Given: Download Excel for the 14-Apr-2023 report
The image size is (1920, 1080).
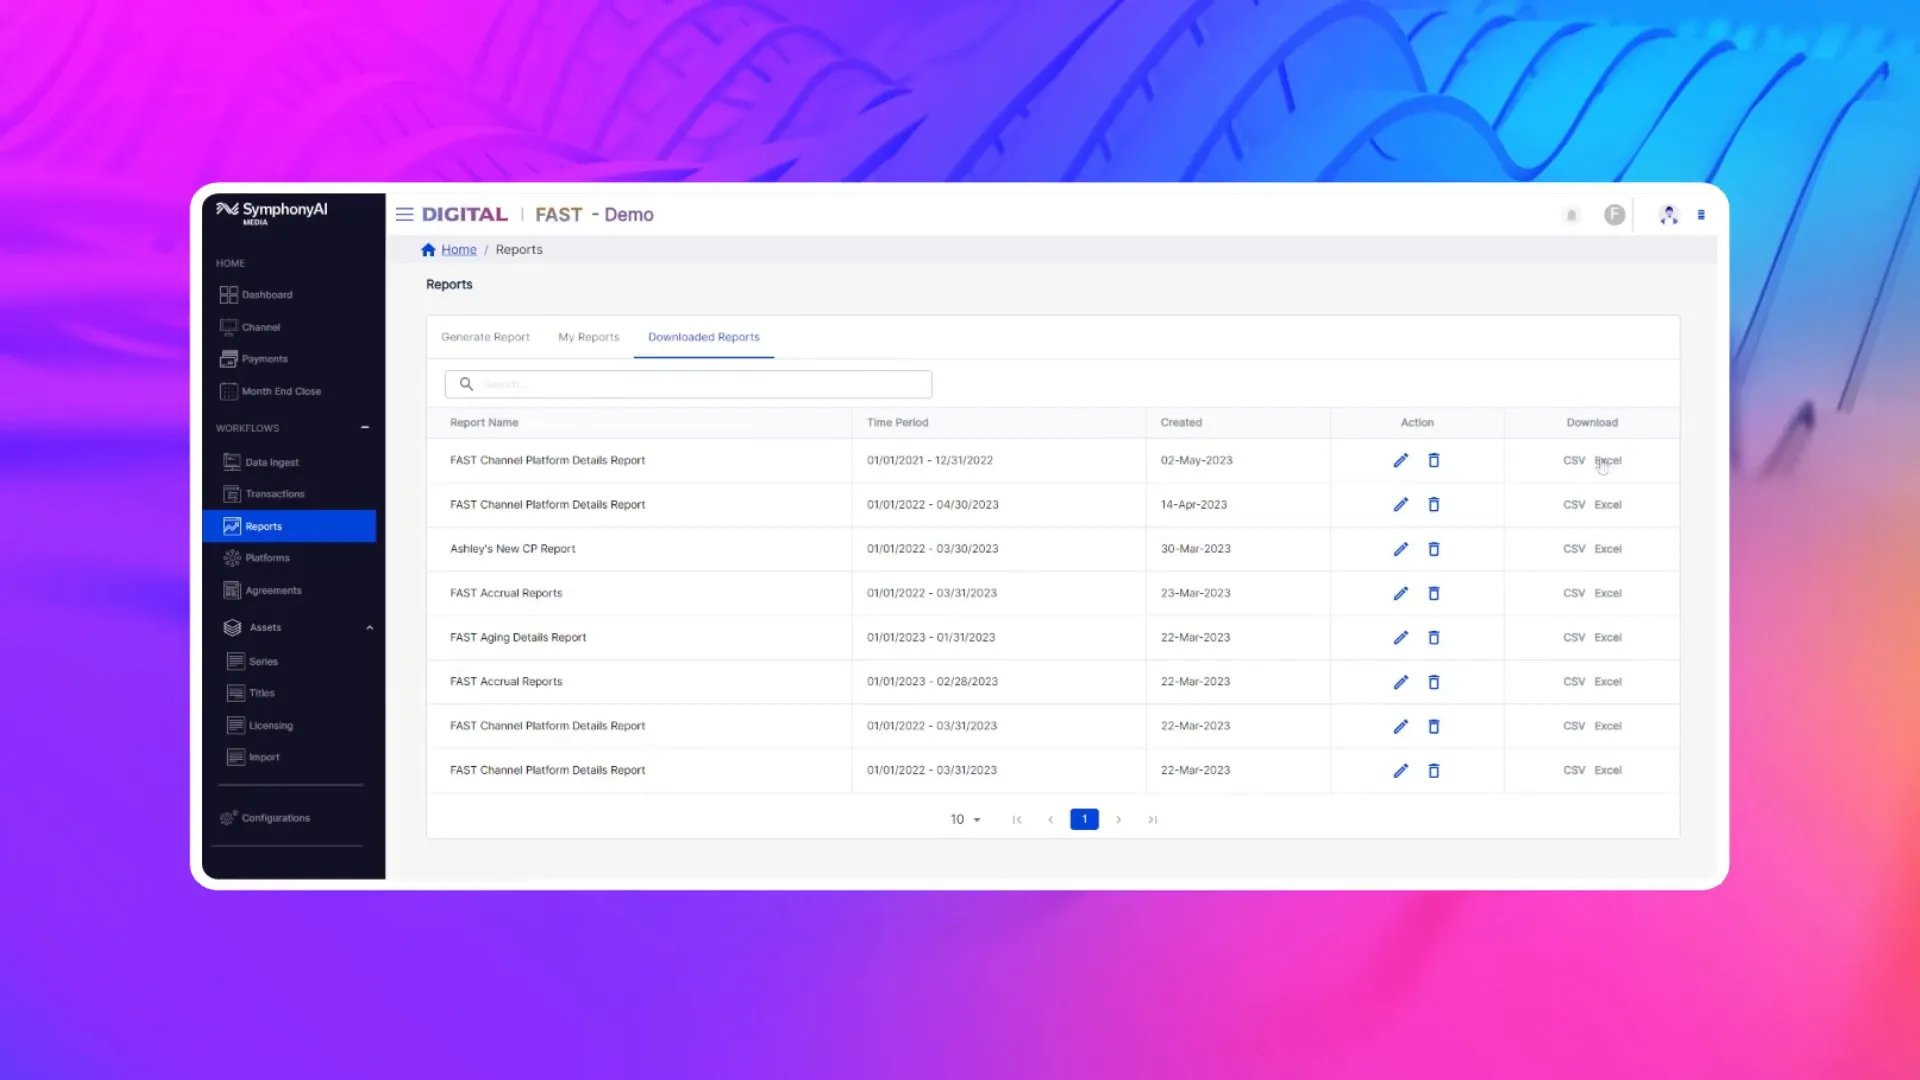Looking at the screenshot, I should 1608,505.
